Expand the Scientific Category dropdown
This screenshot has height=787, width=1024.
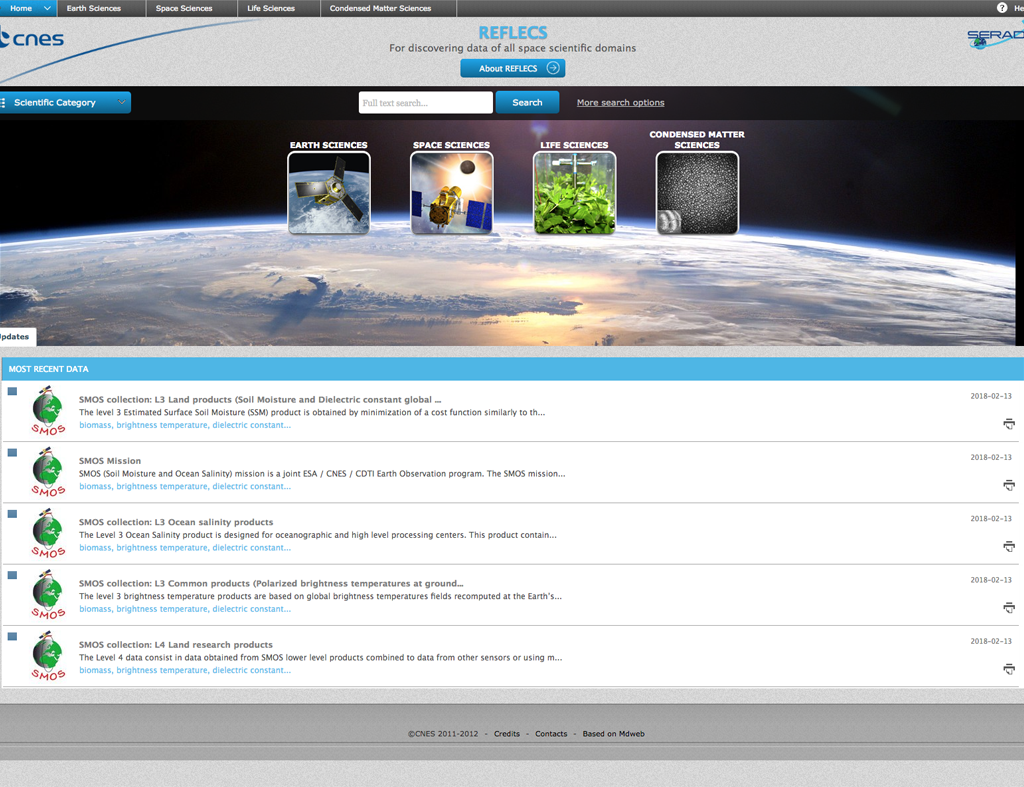(120, 102)
